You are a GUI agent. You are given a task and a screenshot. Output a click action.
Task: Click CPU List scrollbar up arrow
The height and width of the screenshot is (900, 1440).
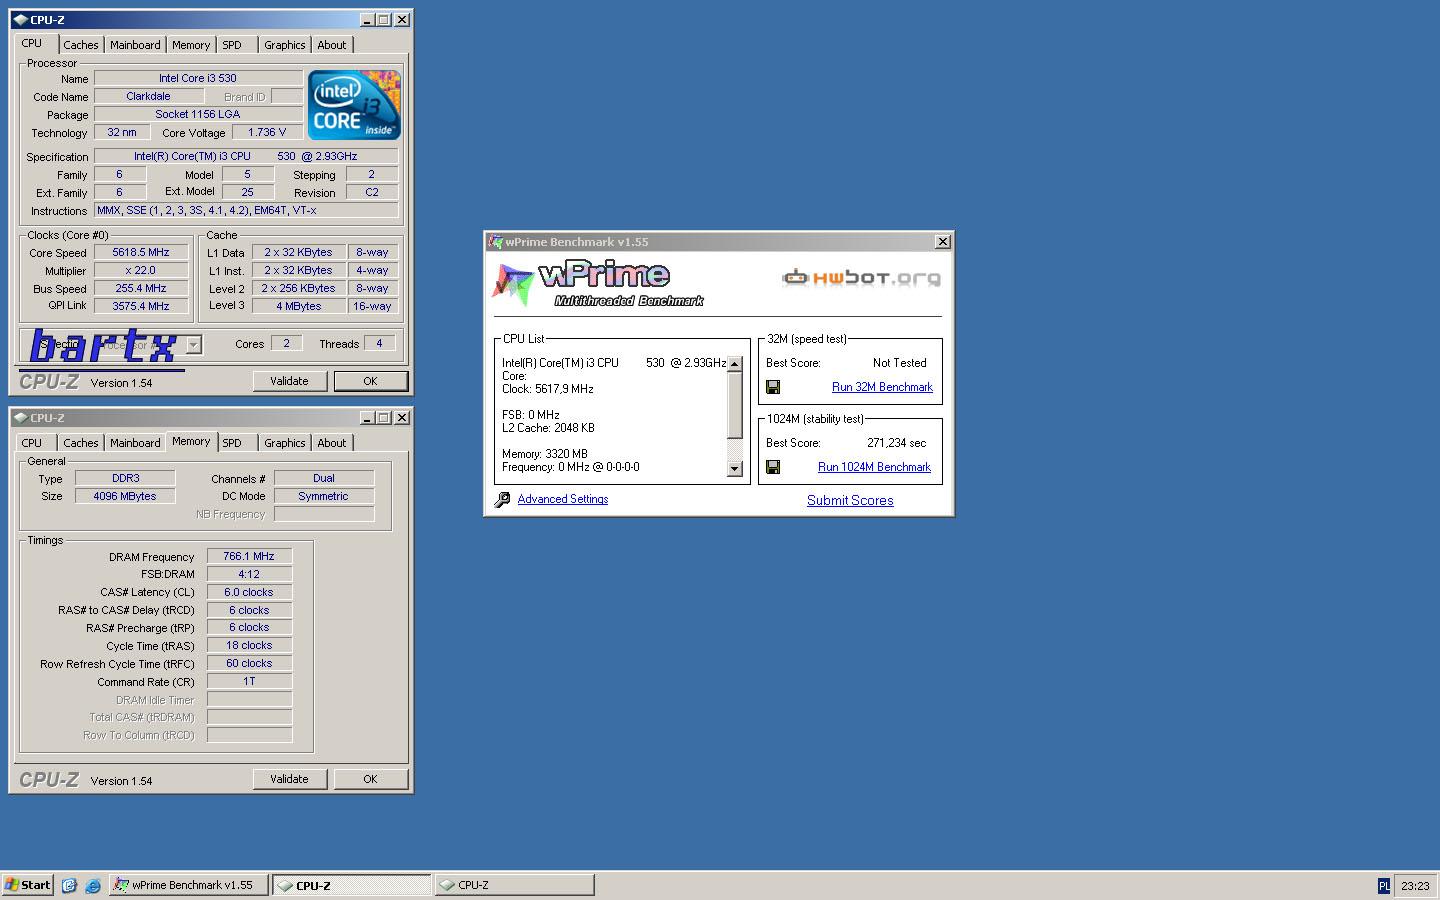tap(734, 364)
